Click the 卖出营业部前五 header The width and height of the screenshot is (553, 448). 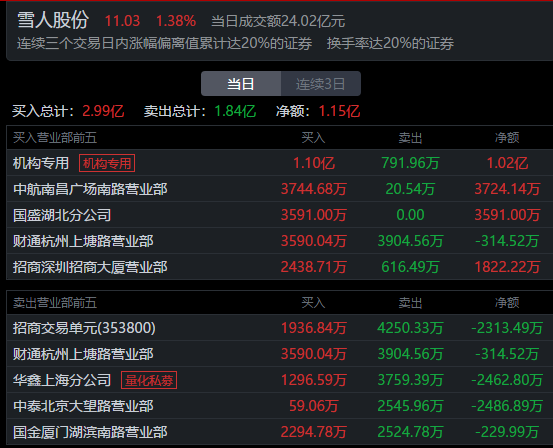(x=55, y=303)
